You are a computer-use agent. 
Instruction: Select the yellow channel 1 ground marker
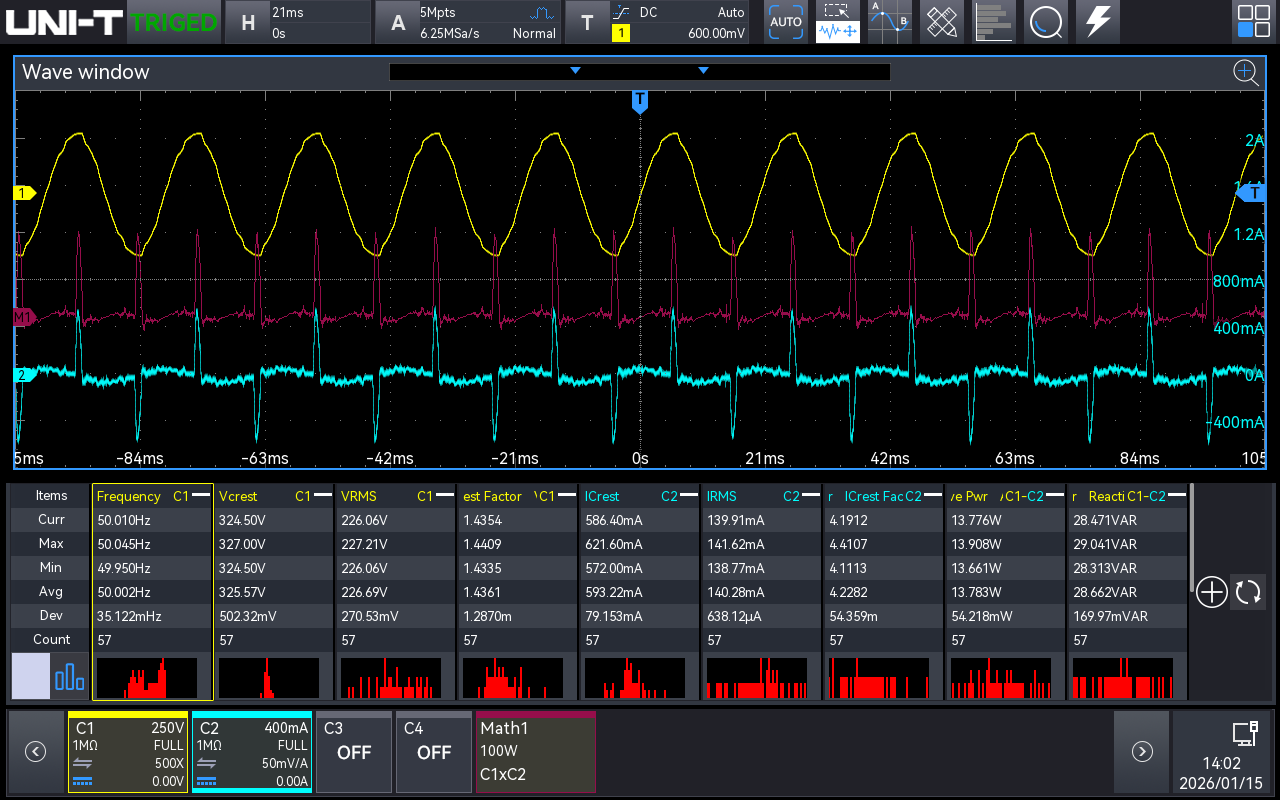pos(24,193)
